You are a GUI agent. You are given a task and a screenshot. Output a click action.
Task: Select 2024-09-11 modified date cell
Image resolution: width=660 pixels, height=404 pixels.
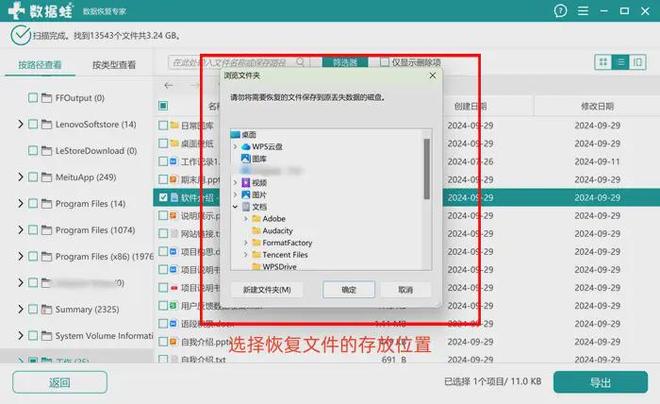(597, 162)
